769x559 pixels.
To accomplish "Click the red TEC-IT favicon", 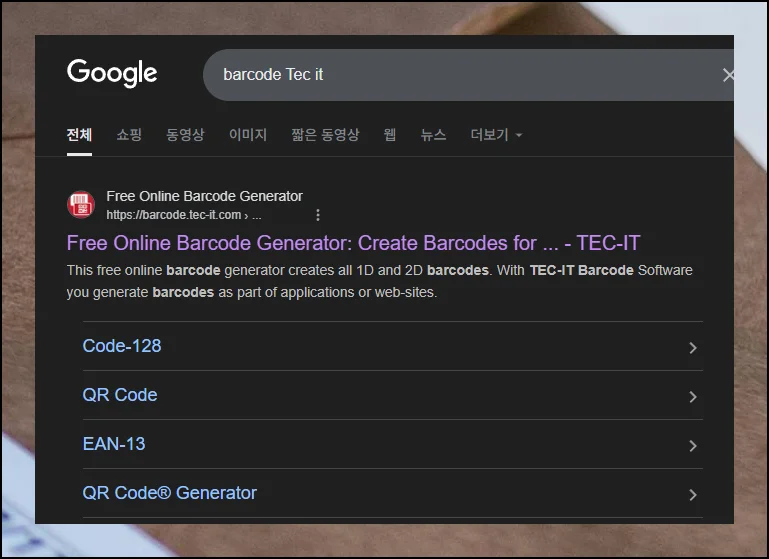I will [x=80, y=205].
